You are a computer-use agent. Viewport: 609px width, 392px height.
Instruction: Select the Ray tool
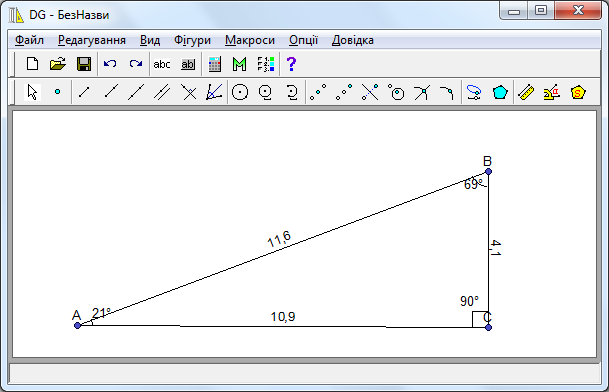click(x=111, y=92)
